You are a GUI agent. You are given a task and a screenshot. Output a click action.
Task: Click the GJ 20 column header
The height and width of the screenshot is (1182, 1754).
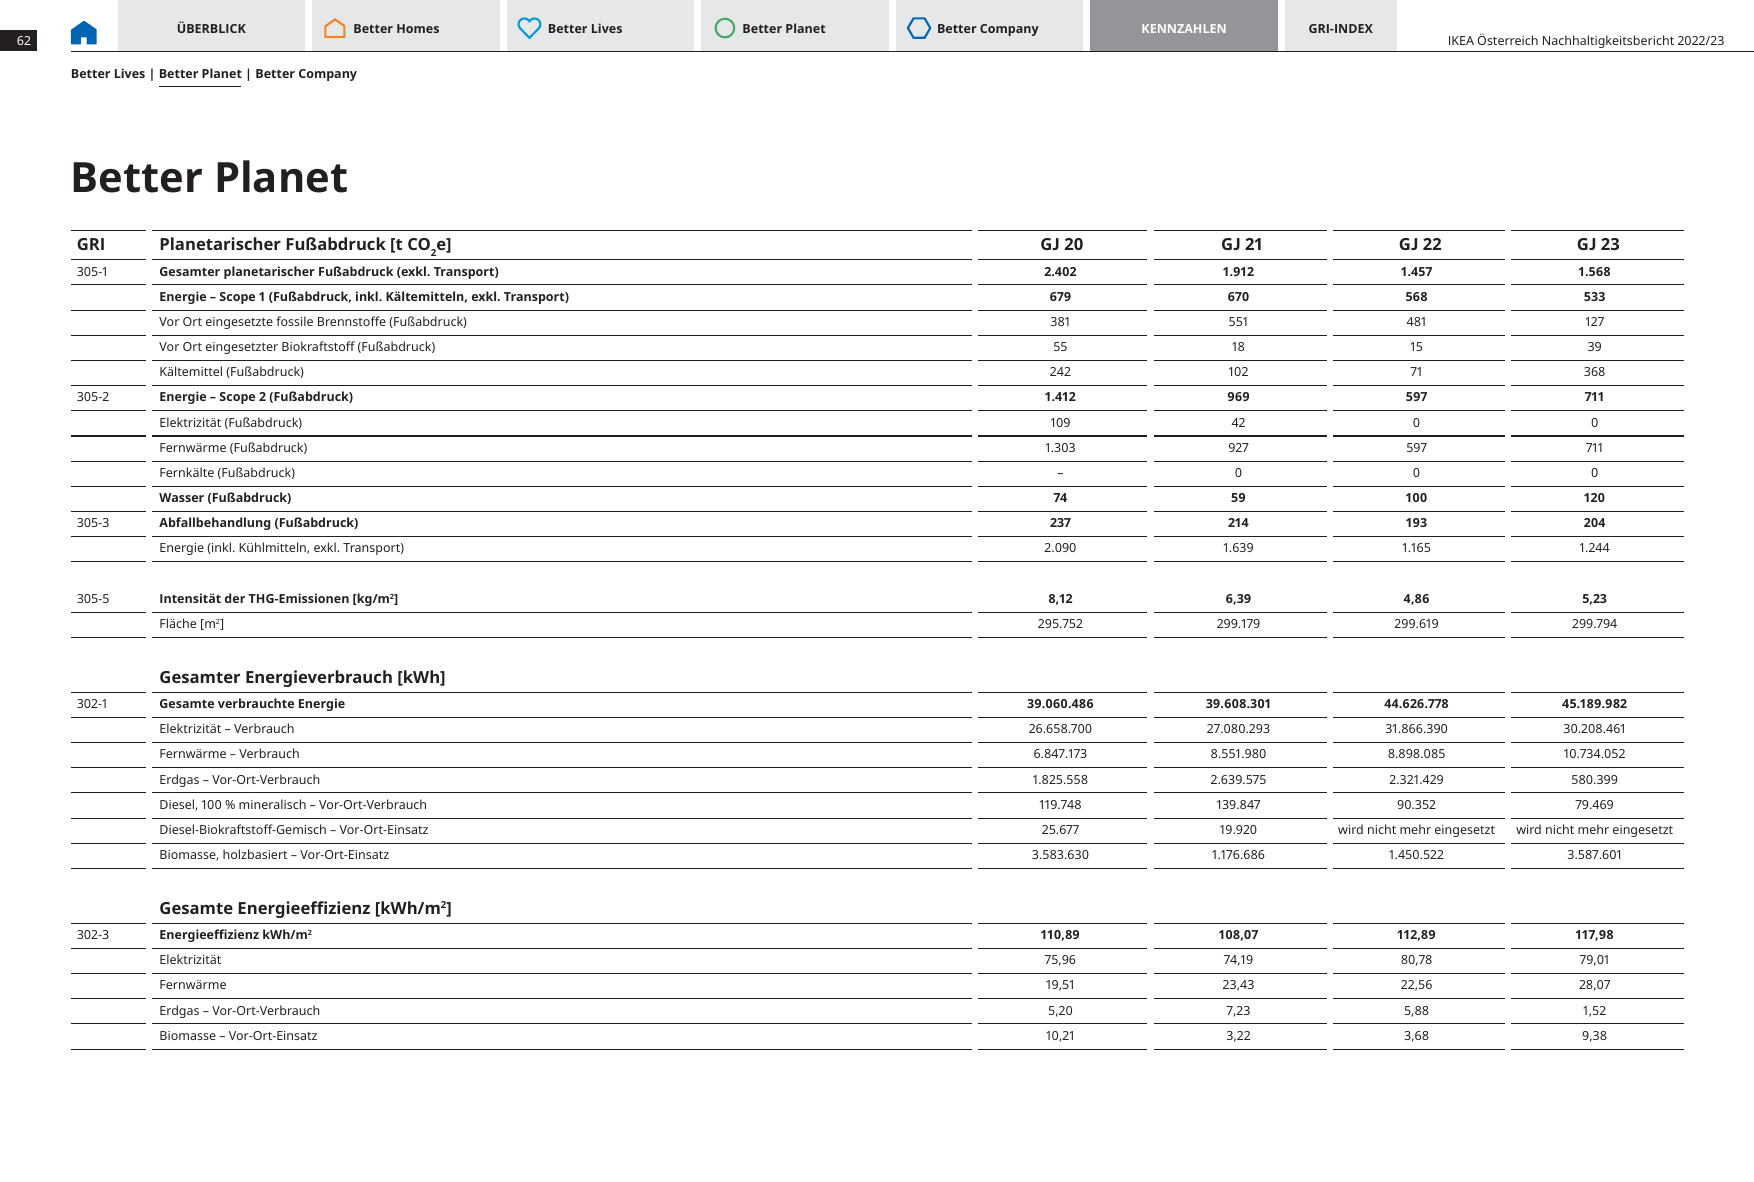(x=1061, y=244)
